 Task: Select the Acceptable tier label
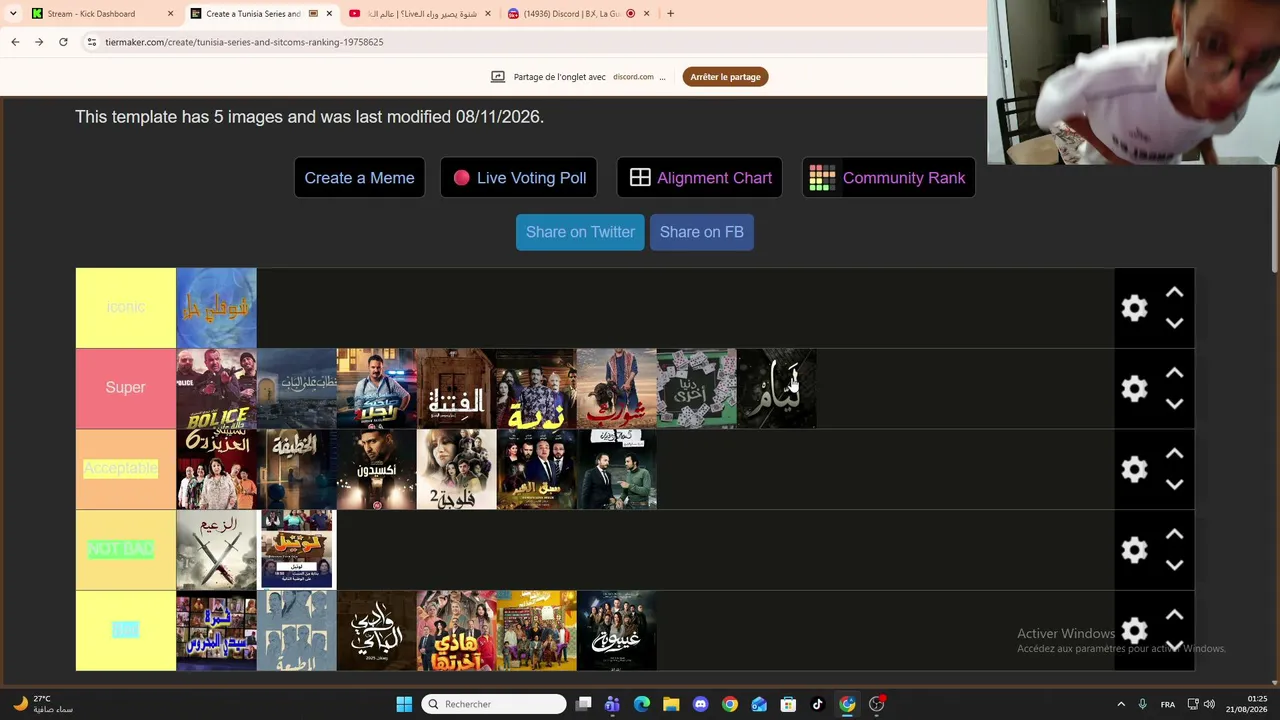[126, 469]
